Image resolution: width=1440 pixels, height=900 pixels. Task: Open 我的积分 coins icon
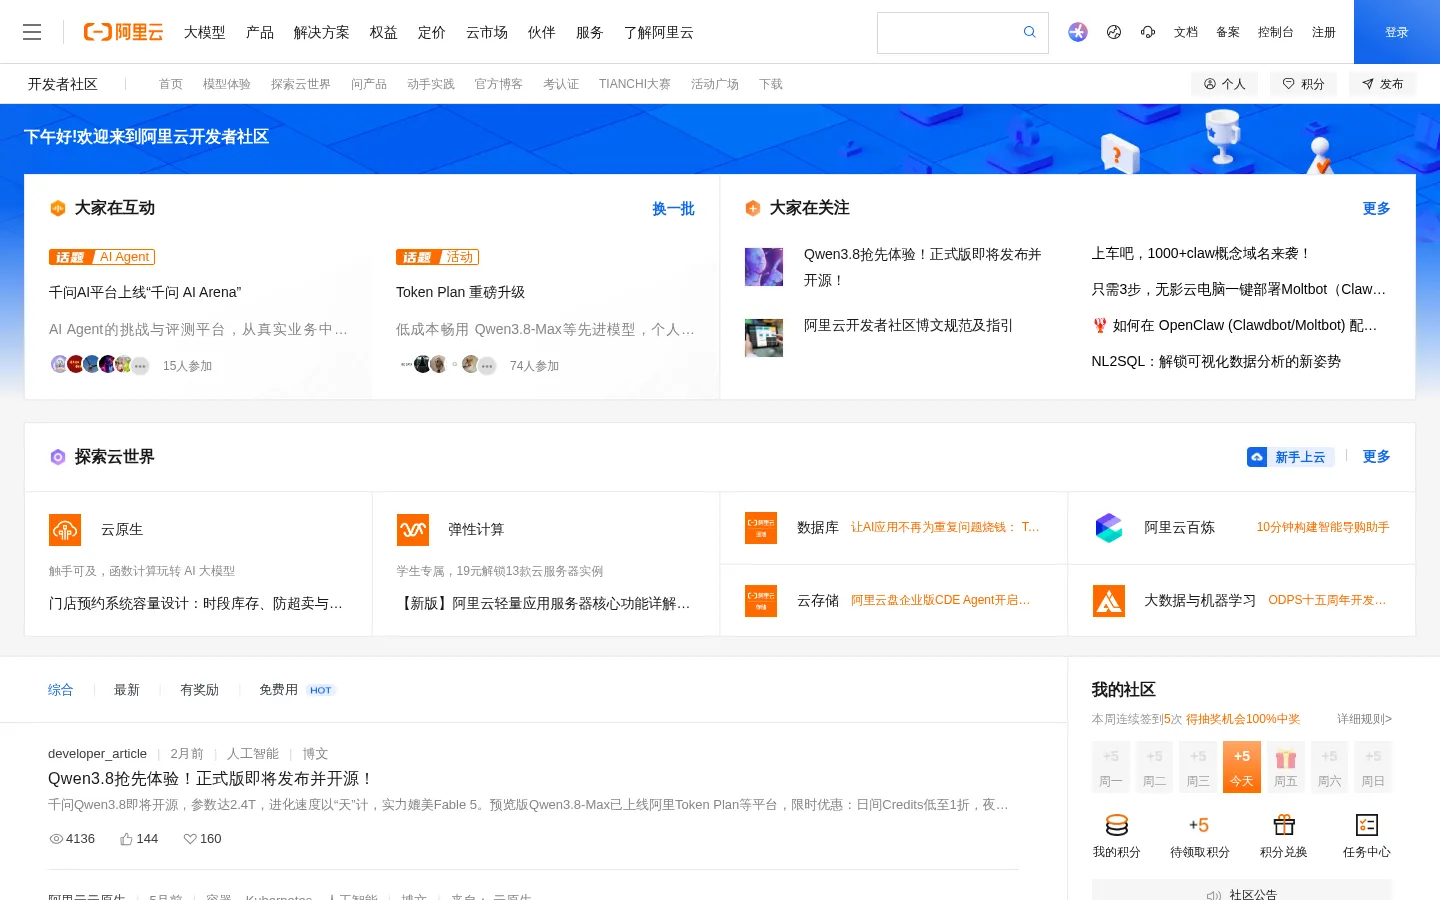(1117, 825)
